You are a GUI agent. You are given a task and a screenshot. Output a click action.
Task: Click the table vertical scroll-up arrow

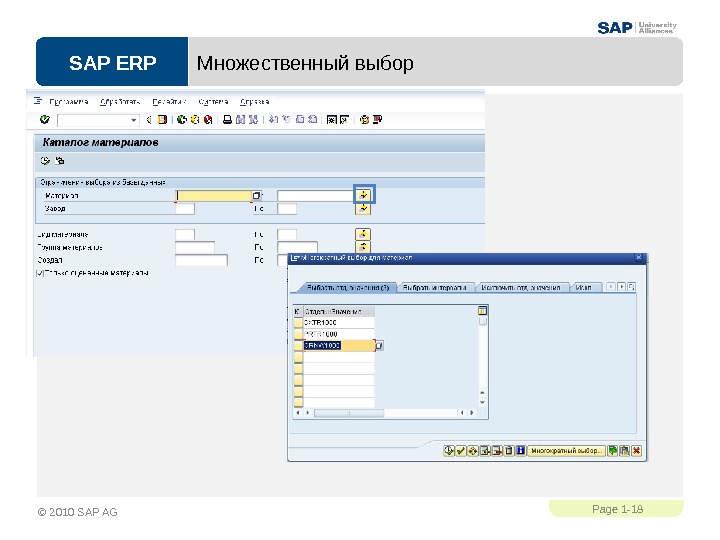pyautogui.click(x=482, y=393)
